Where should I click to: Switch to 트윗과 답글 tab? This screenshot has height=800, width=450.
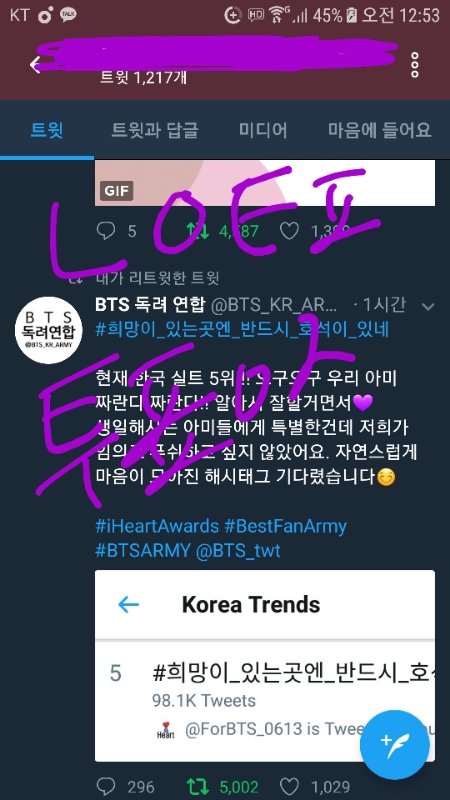[x=155, y=130]
